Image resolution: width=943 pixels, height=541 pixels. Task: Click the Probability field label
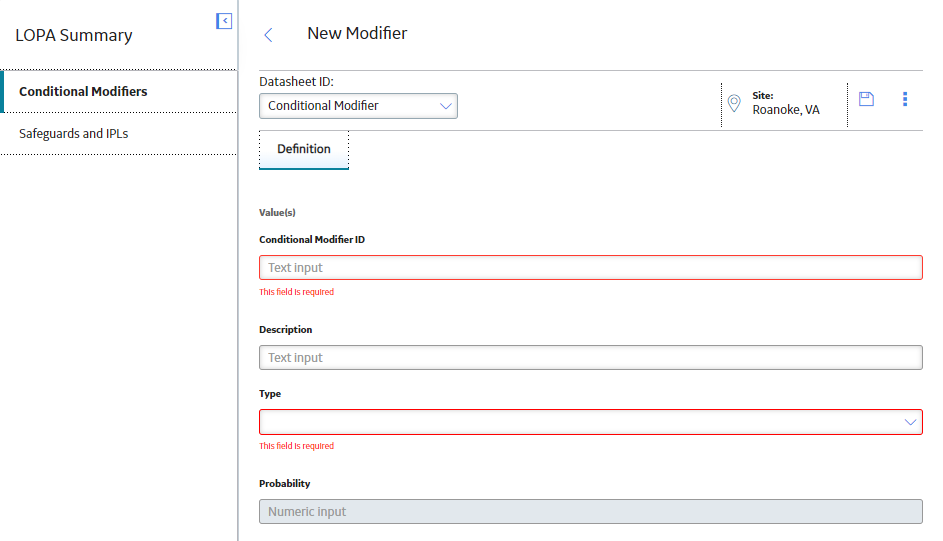point(284,483)
